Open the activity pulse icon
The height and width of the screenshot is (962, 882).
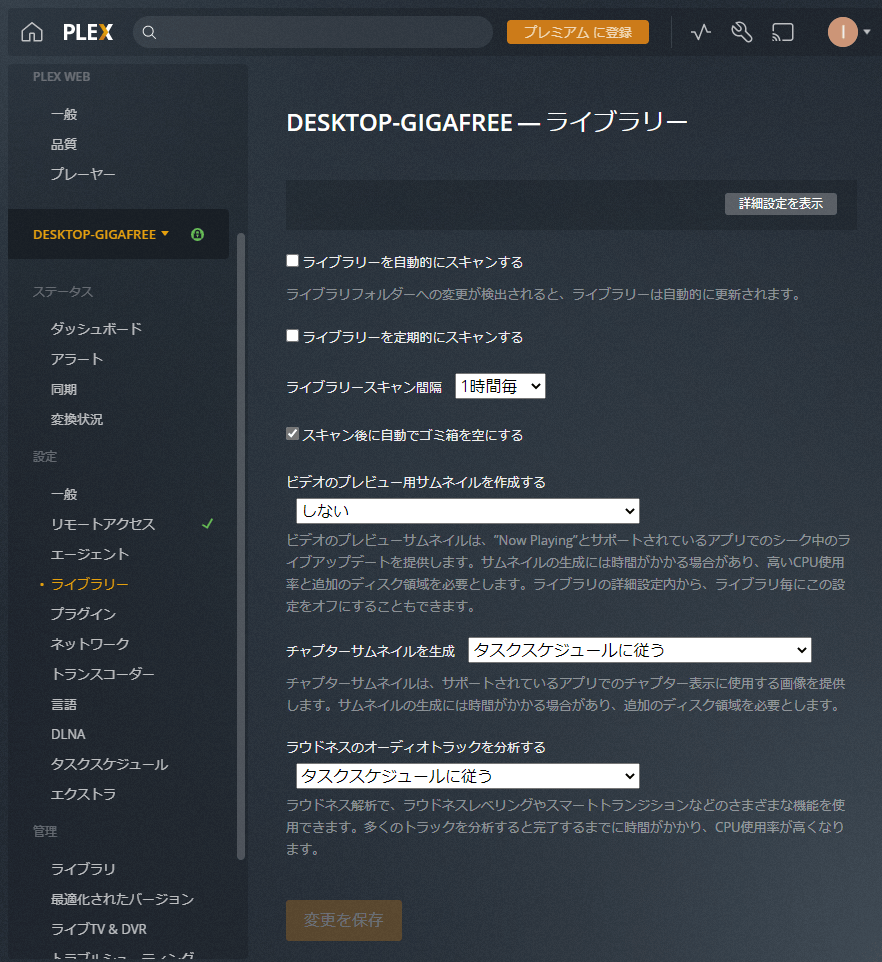700,32
